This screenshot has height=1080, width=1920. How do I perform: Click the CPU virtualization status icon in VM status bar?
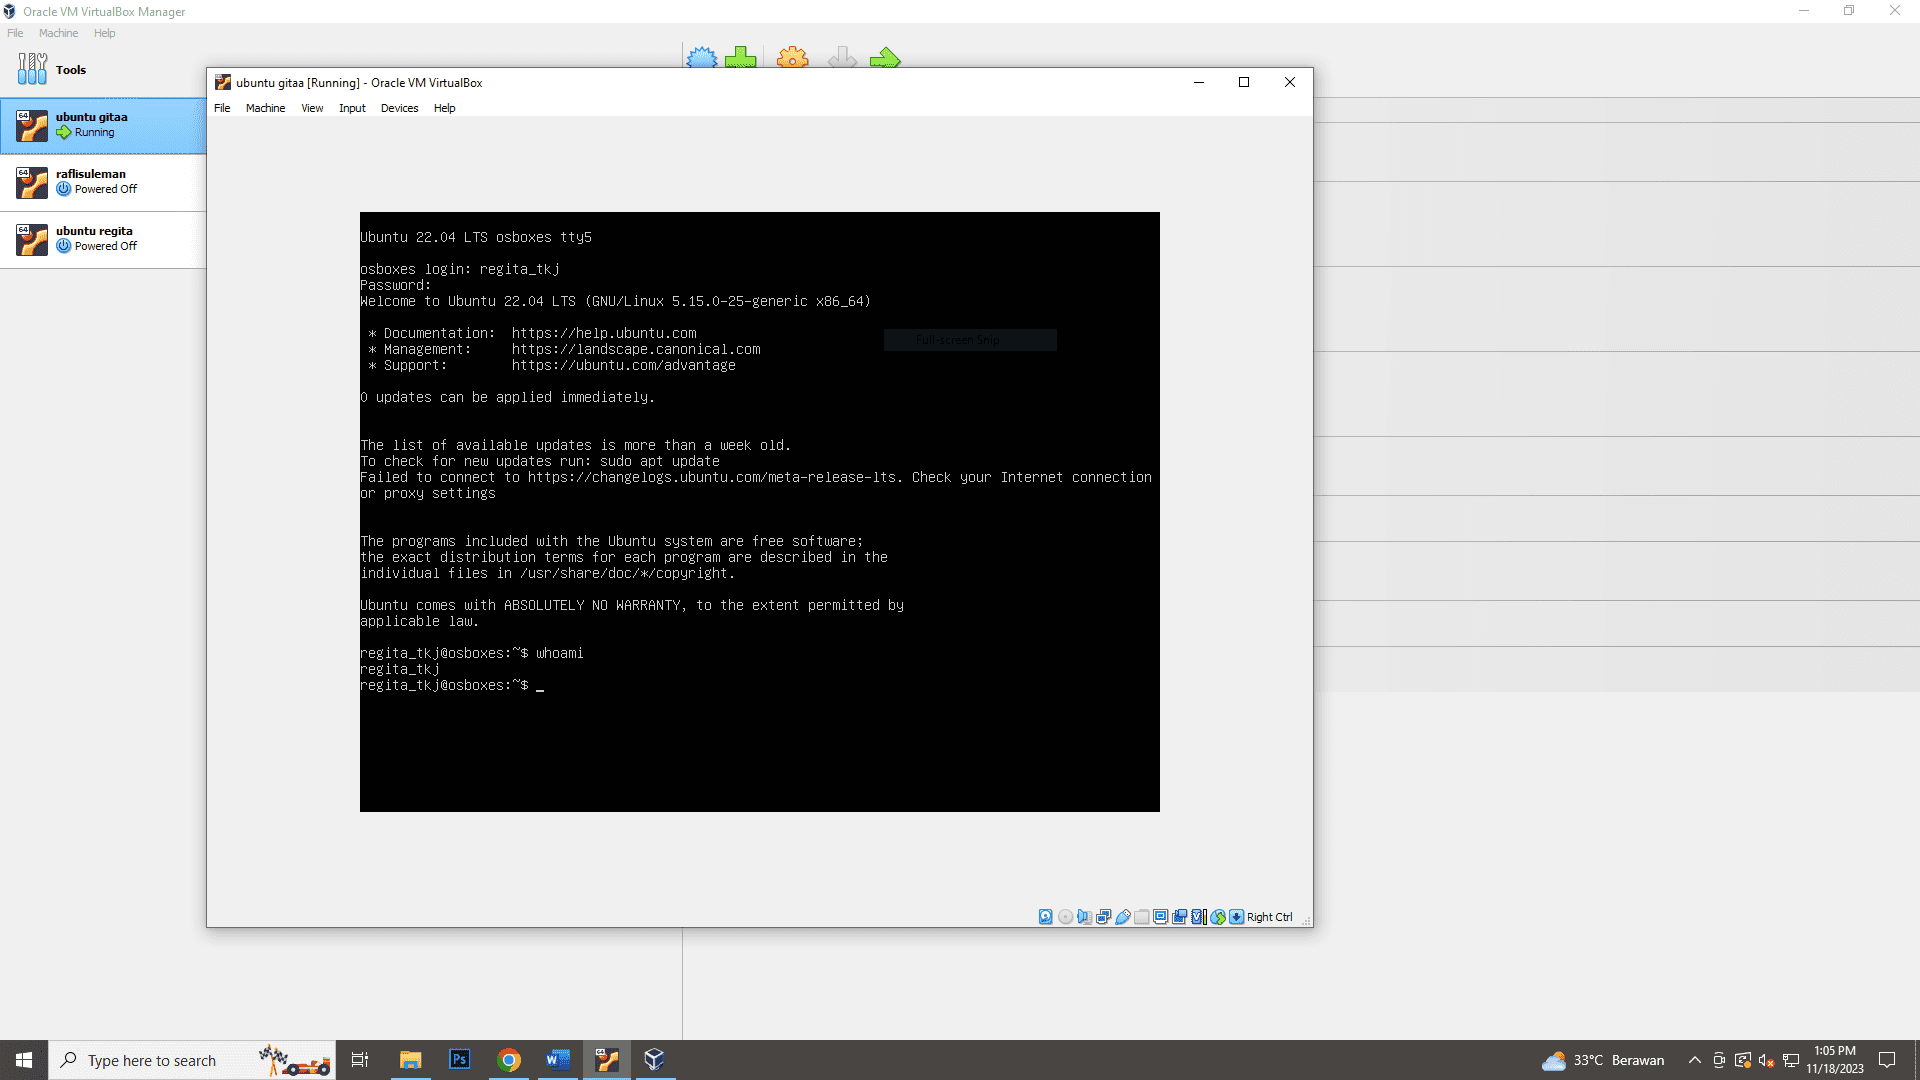[x=1199, y=917]
